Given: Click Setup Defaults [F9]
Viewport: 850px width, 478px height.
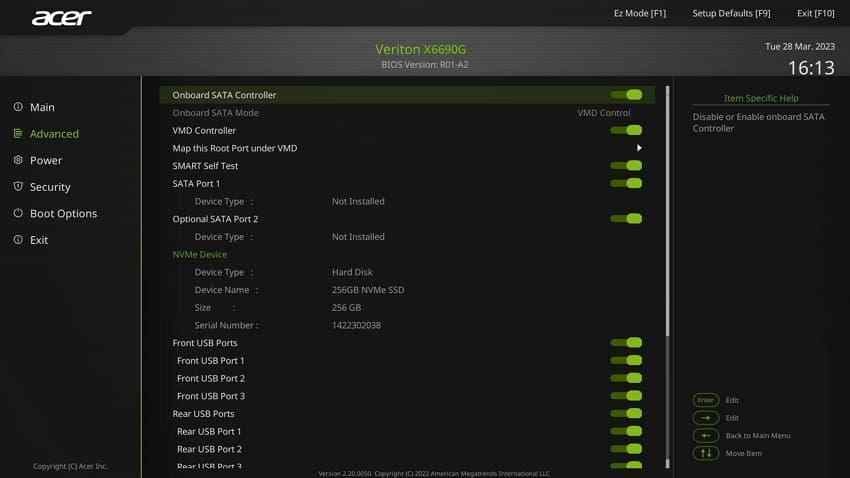Looking at the screenshot, I should click(731, 13).
